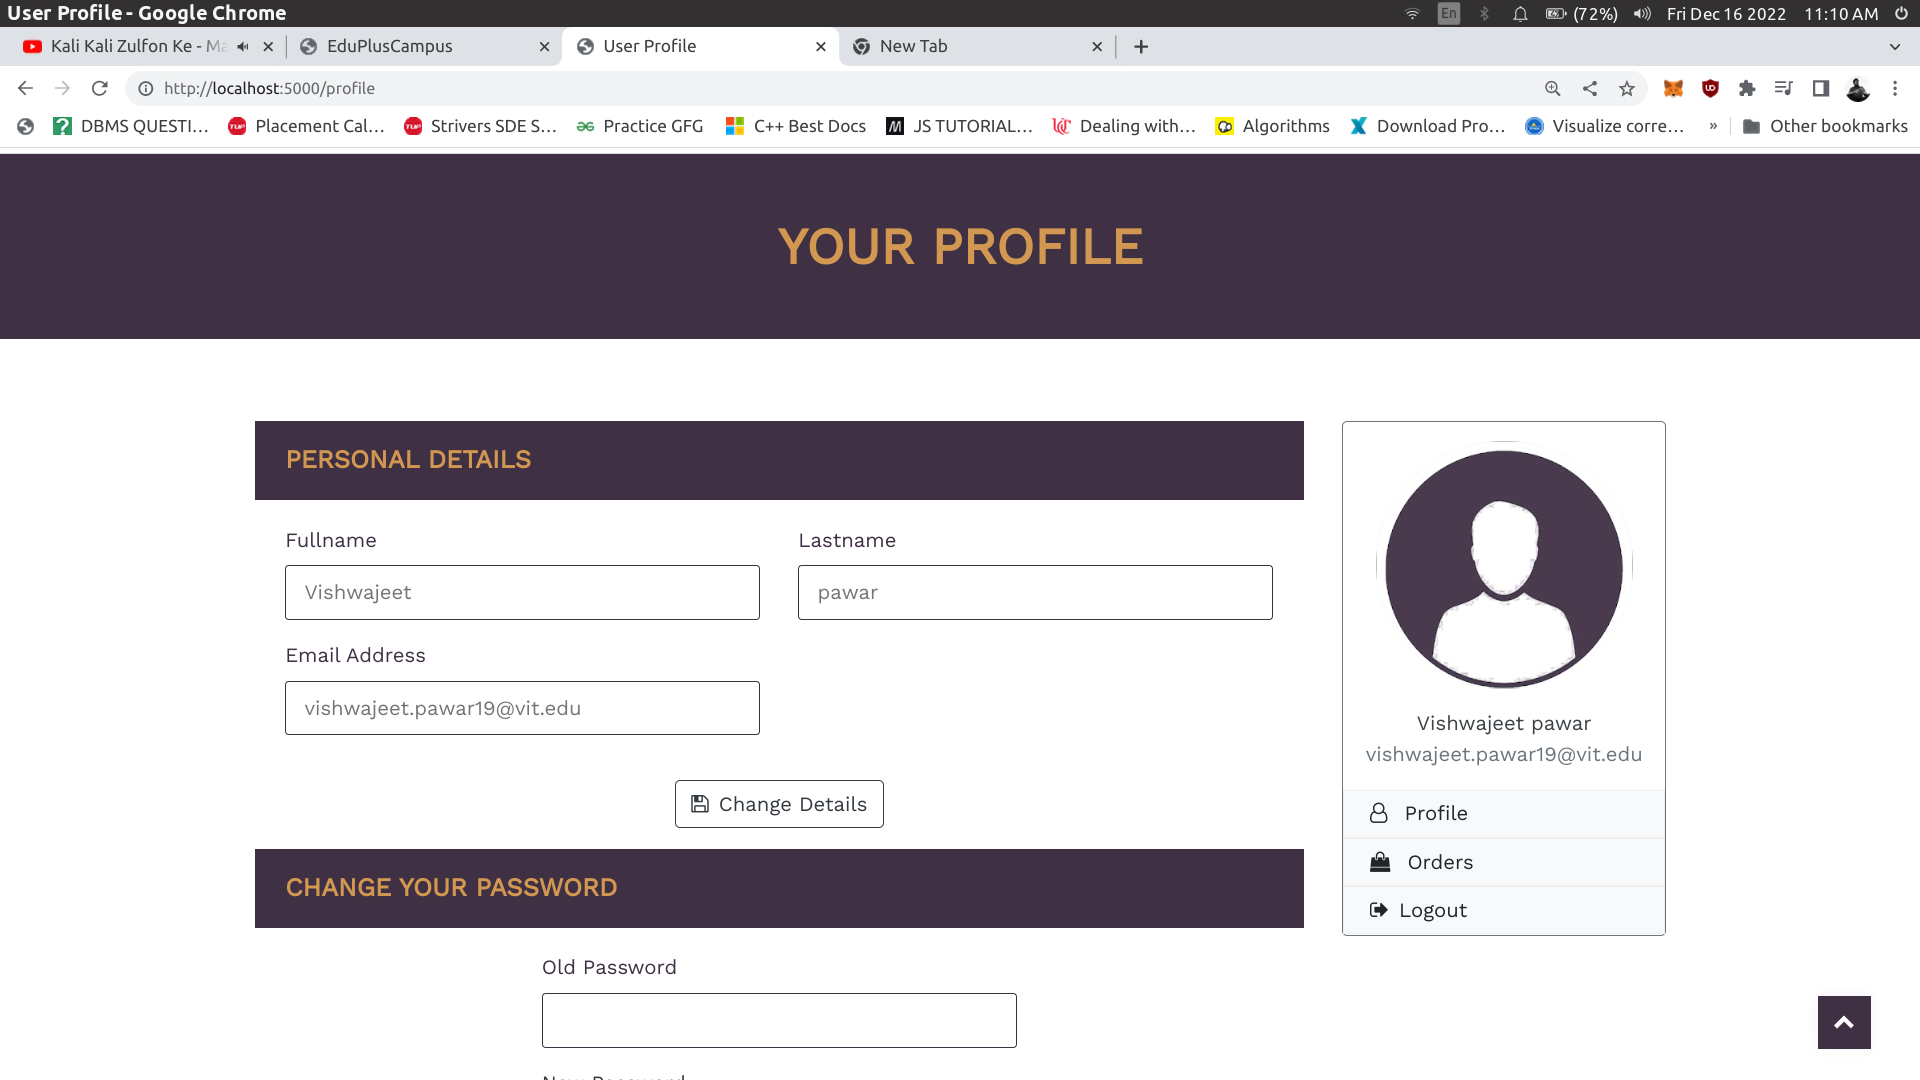This screenshot has width=1920, height=1080.
Task: Open the global media controls
Action: point(1784,88)
